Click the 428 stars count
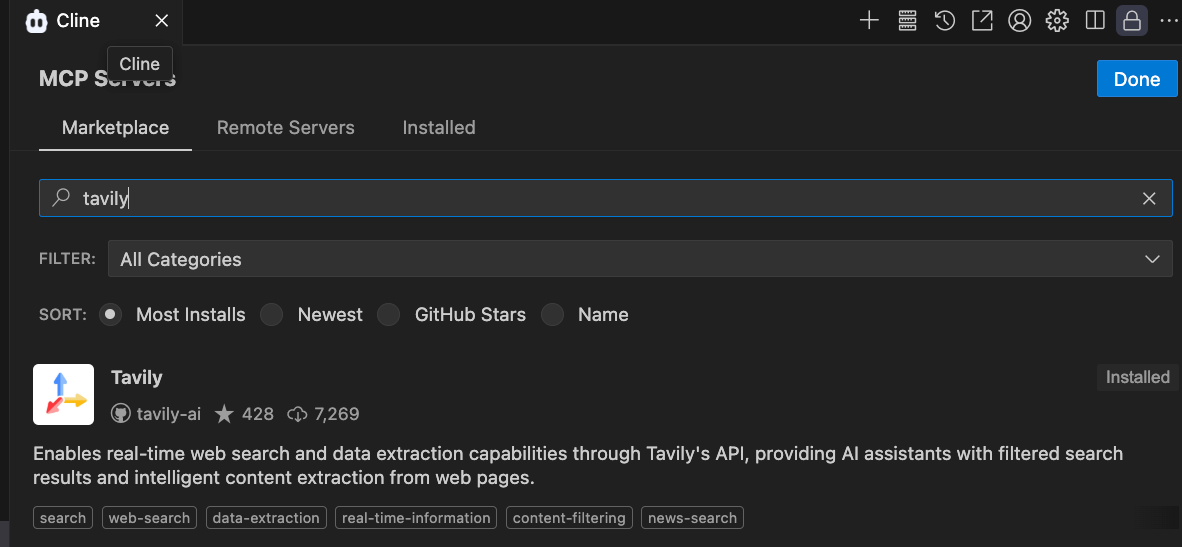The image size is (1182, 547). (x=258, y=414)
